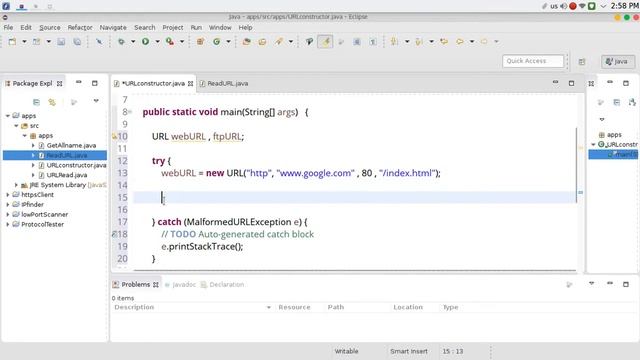Switch to the Javadoc tab
The height and width of the screenshot is (360, 640).
click(180, 284)
